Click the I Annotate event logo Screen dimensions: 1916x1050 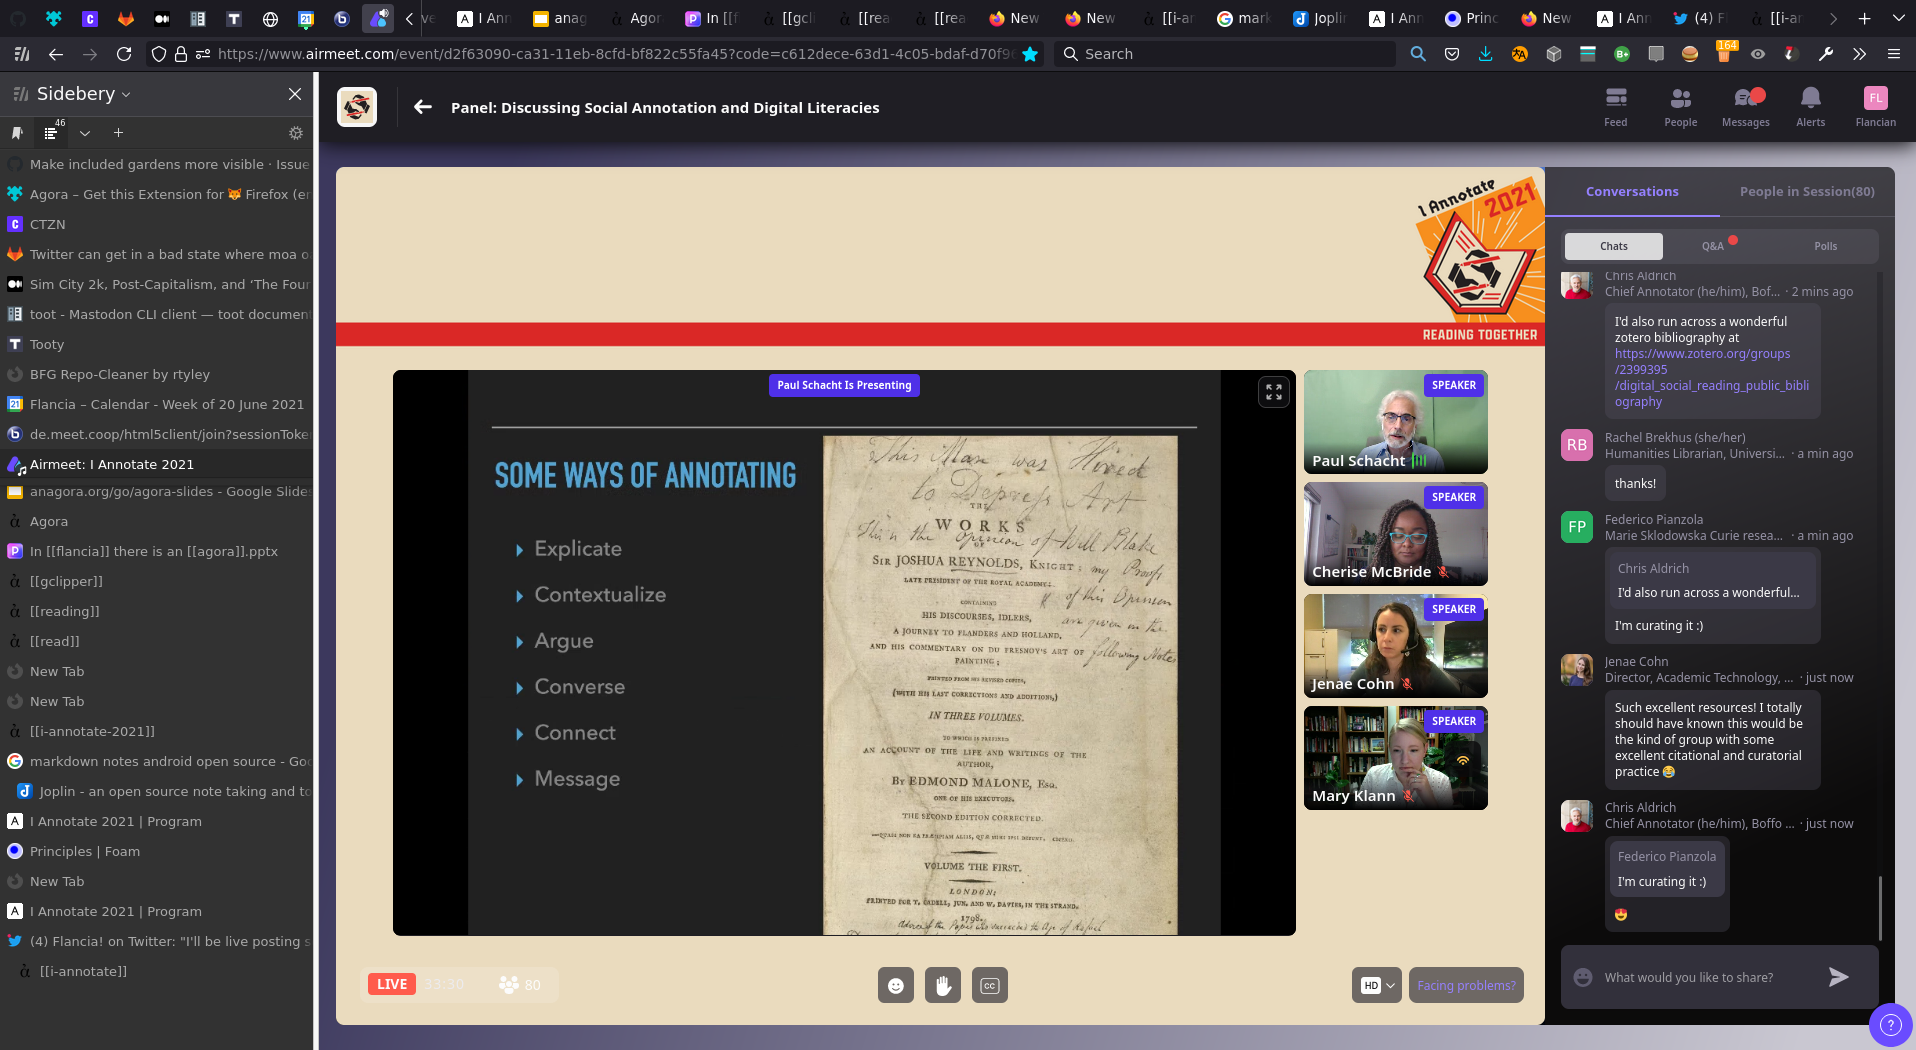[x=357, y=107]
